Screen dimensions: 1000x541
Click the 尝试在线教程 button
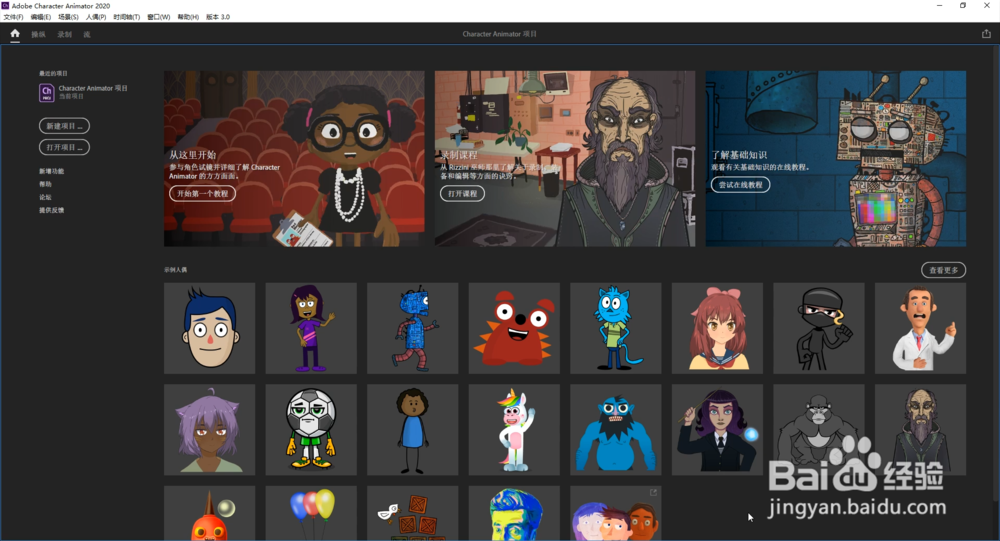(740, 185)
